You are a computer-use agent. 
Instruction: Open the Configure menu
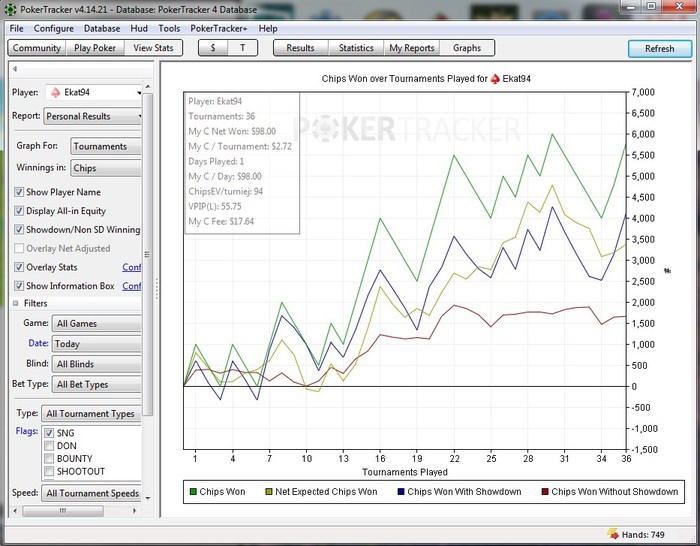tap(54, 28)
